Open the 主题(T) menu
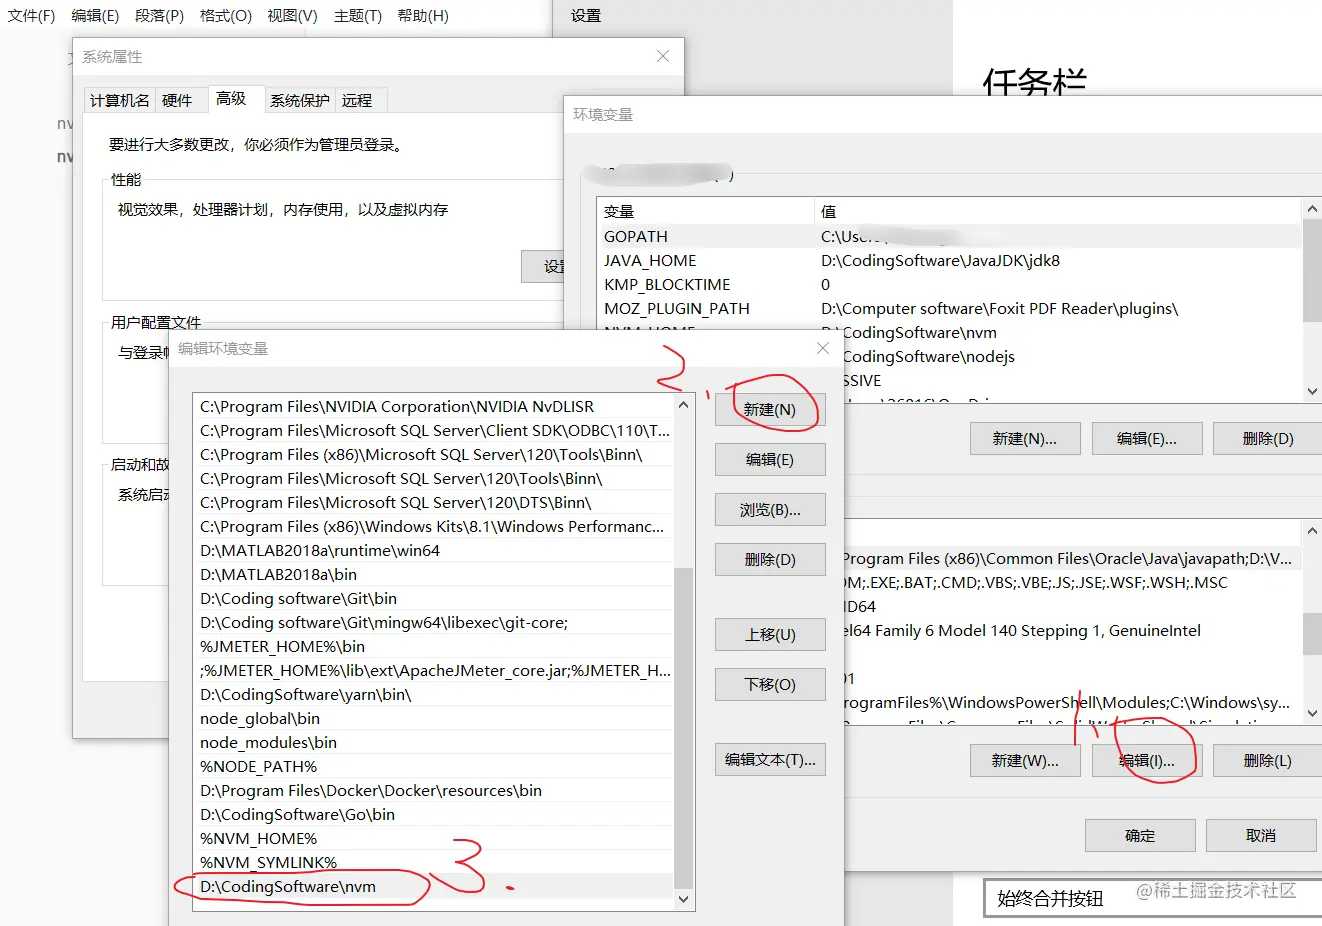This screenshot has height=926, width=1322. 358,16
